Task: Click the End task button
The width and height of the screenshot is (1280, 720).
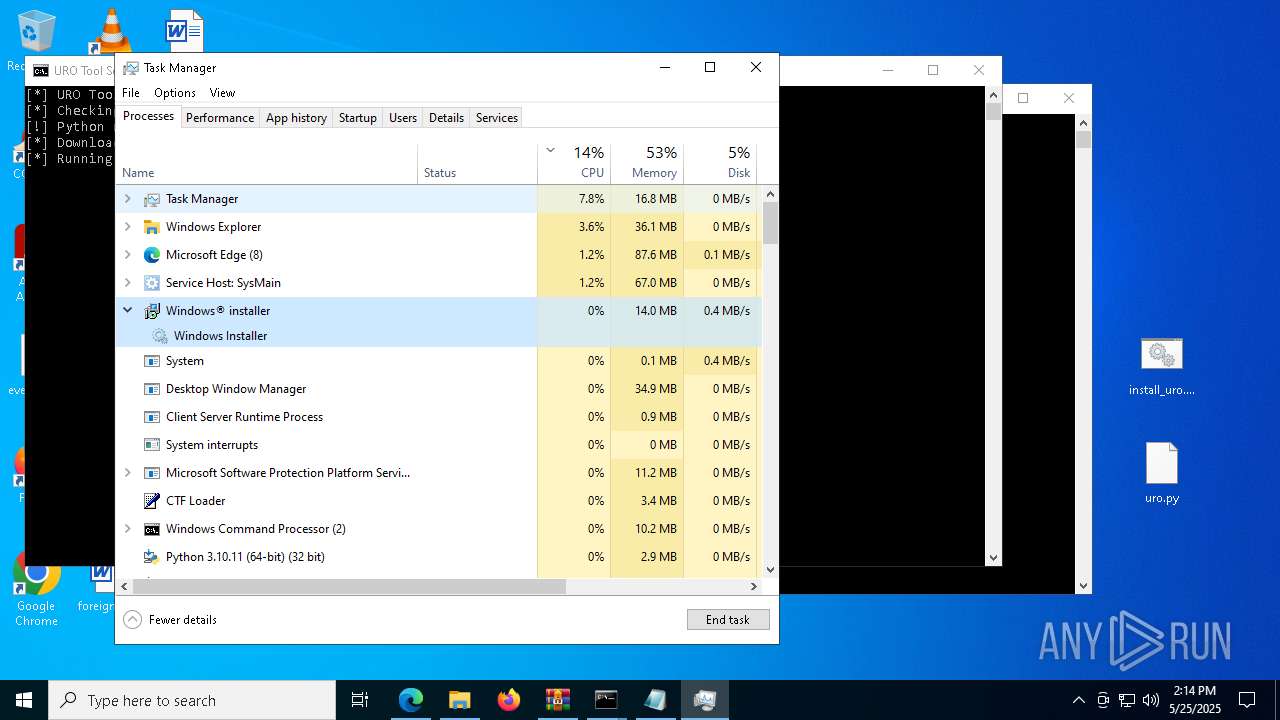Action: (728, 620)
